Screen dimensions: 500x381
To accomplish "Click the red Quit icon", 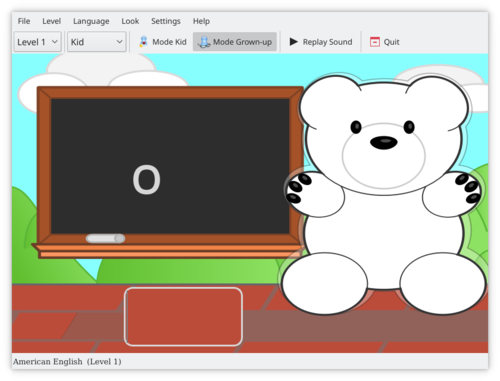I will [x=375, y=42].
